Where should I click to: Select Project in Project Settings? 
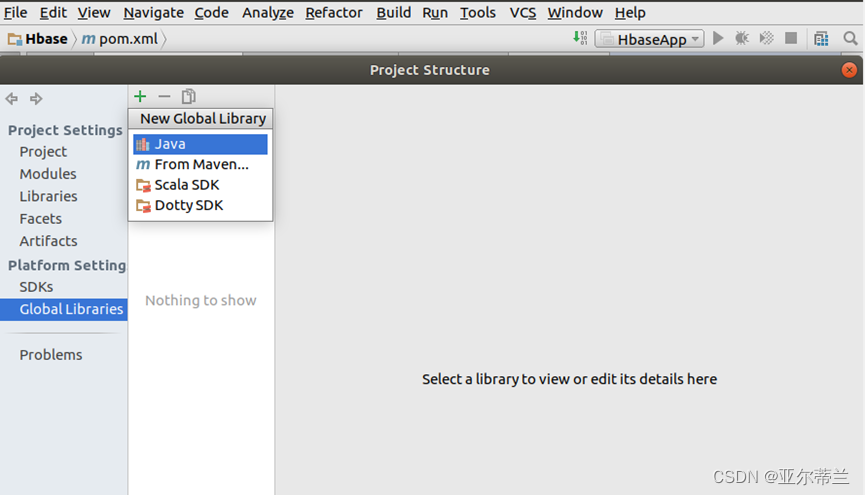(43, 152)
